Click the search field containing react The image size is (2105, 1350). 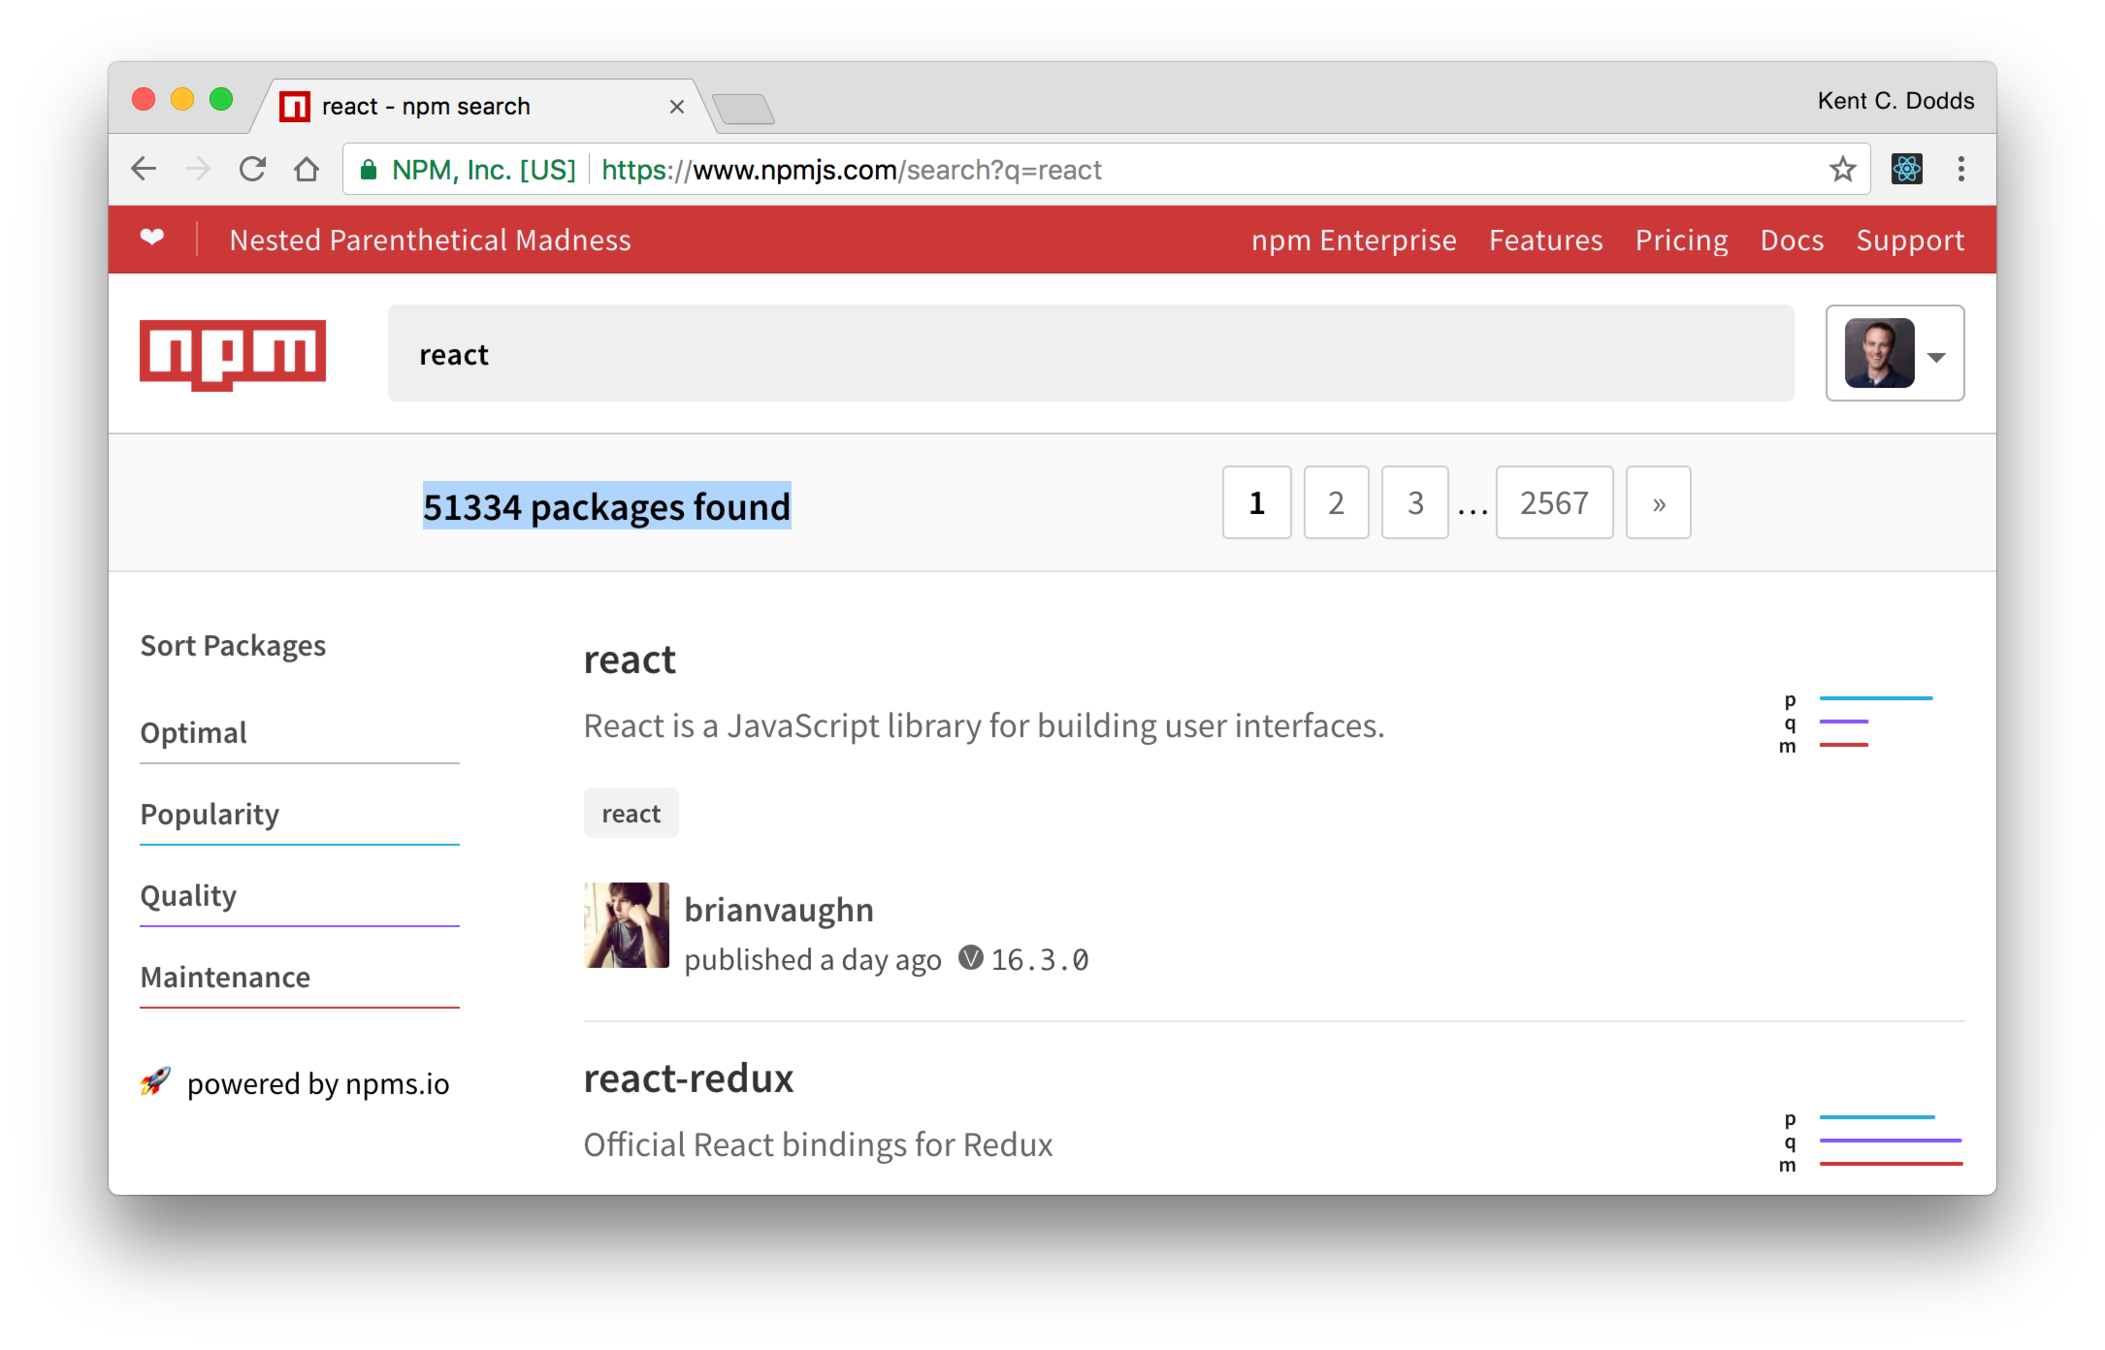point(1090,354)
